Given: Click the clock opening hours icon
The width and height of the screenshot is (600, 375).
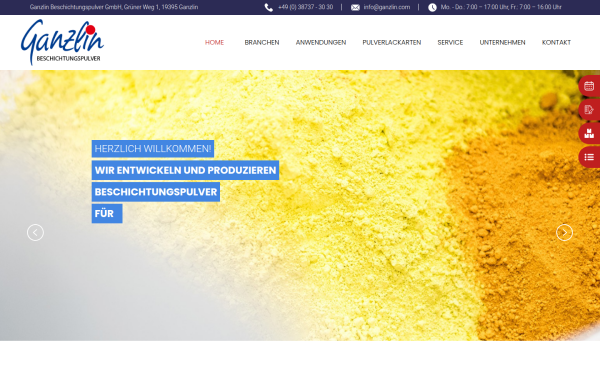Looking at the screenshot, I should (x=432, y=7).
